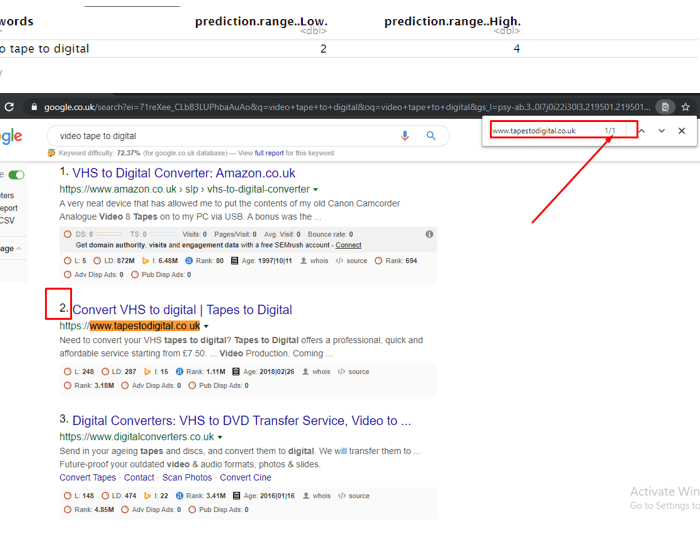Click tapestodigital Pub Disp Ads: 0 metric
Viewport: 700px width, 557px height.
pyautogui.click(x=219, y=386)
